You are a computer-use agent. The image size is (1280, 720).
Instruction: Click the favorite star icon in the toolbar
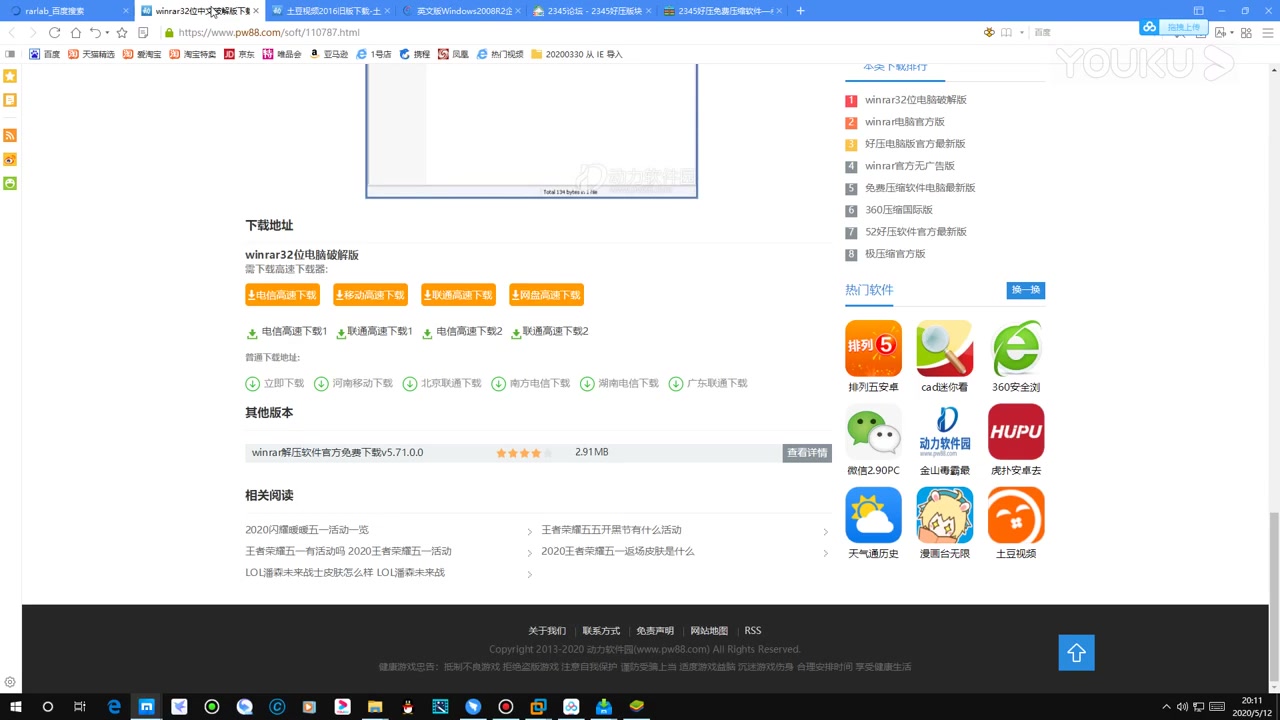click(122, 32)
